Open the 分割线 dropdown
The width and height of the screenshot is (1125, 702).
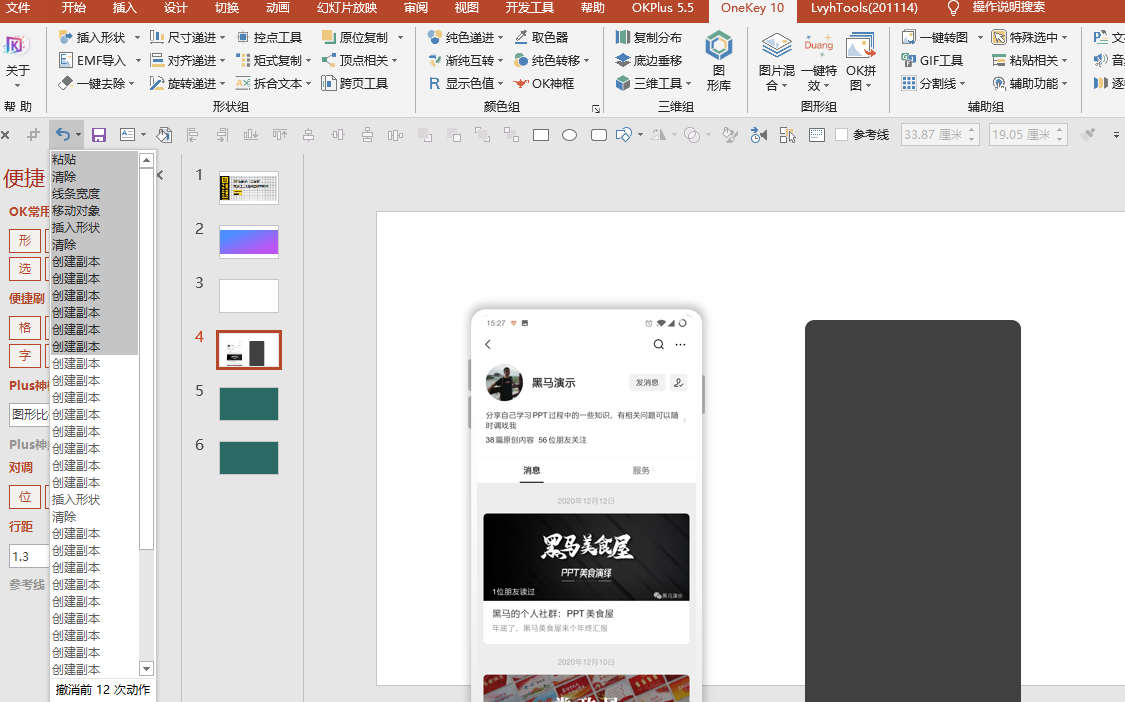[x=962, y=83]
